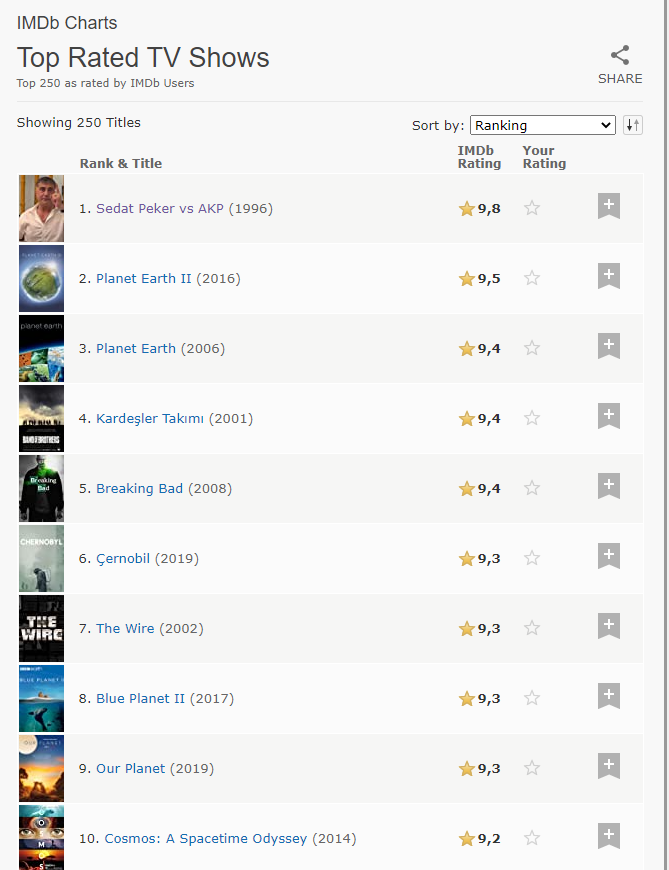Viewport: 669px width, 870px height.
Task: Click the Breaking Bad poster thumbnail
Action: [42, 488]
